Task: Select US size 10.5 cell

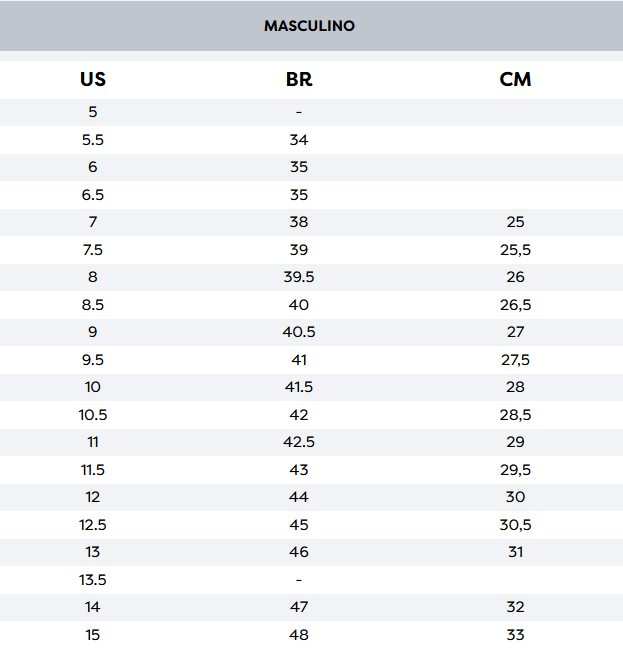Action: 93,415
